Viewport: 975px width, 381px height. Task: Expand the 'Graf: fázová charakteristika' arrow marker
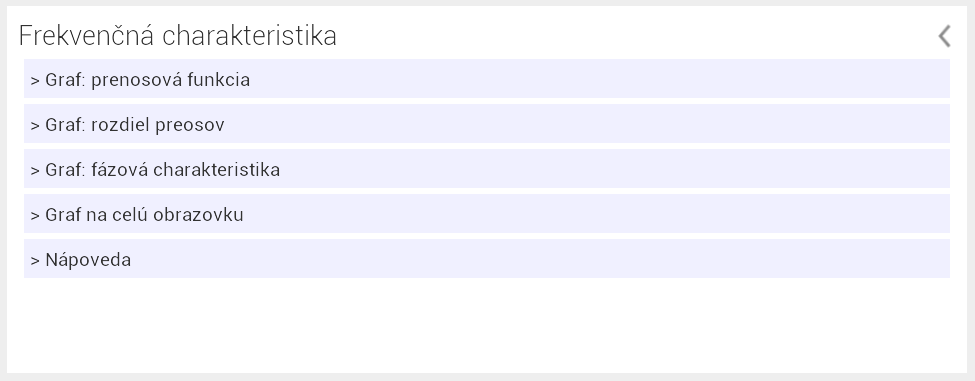click(x=35, y=171)
